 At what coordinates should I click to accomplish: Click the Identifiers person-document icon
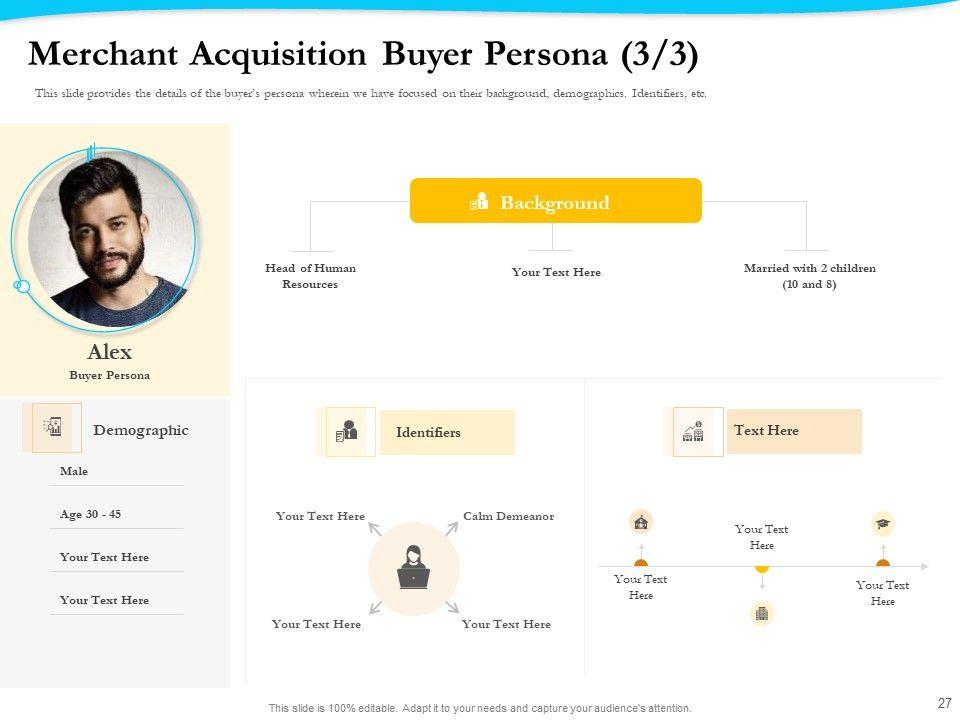click(x=348, y=432)
